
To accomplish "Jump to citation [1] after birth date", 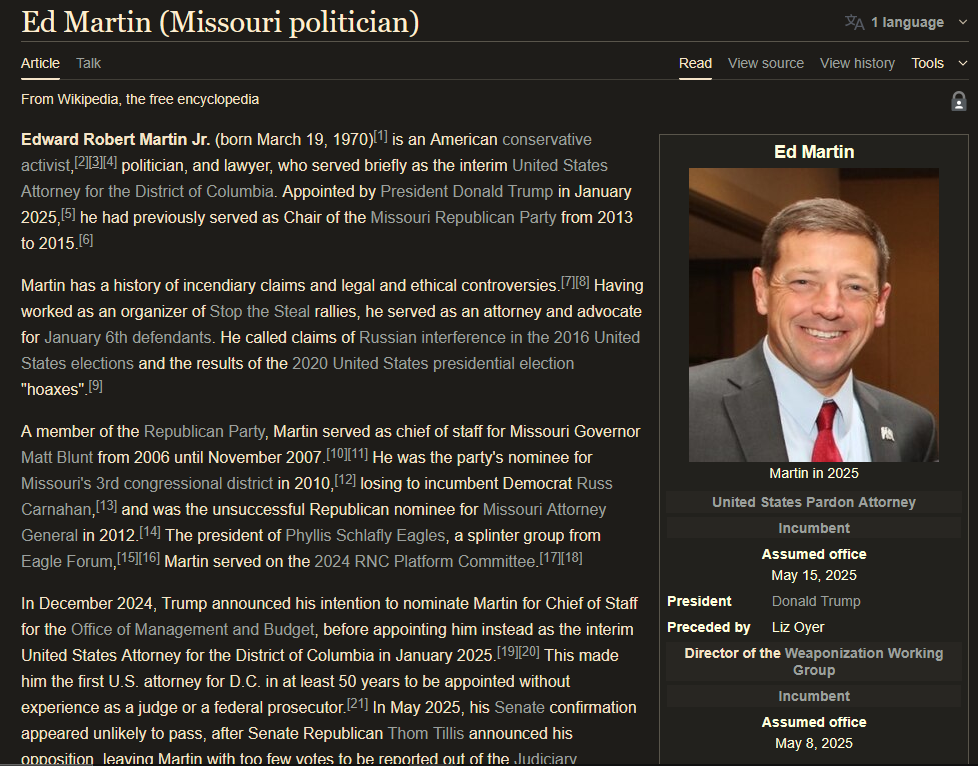I will click(380, 135).
